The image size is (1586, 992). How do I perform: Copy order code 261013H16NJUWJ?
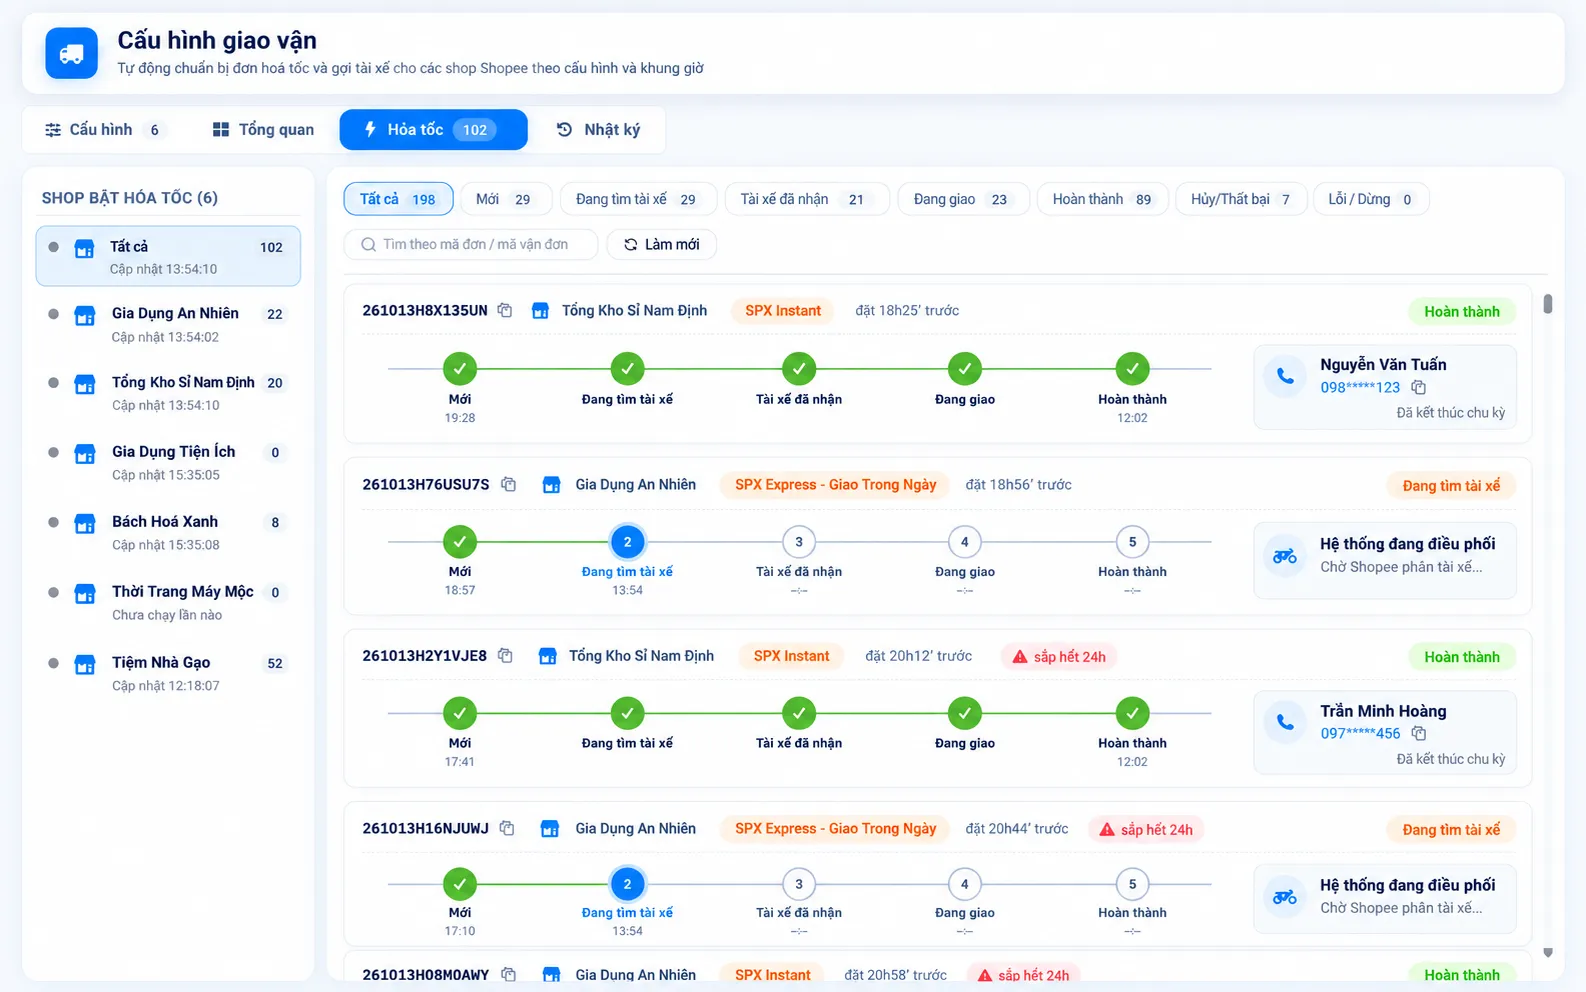pos(507,829)
